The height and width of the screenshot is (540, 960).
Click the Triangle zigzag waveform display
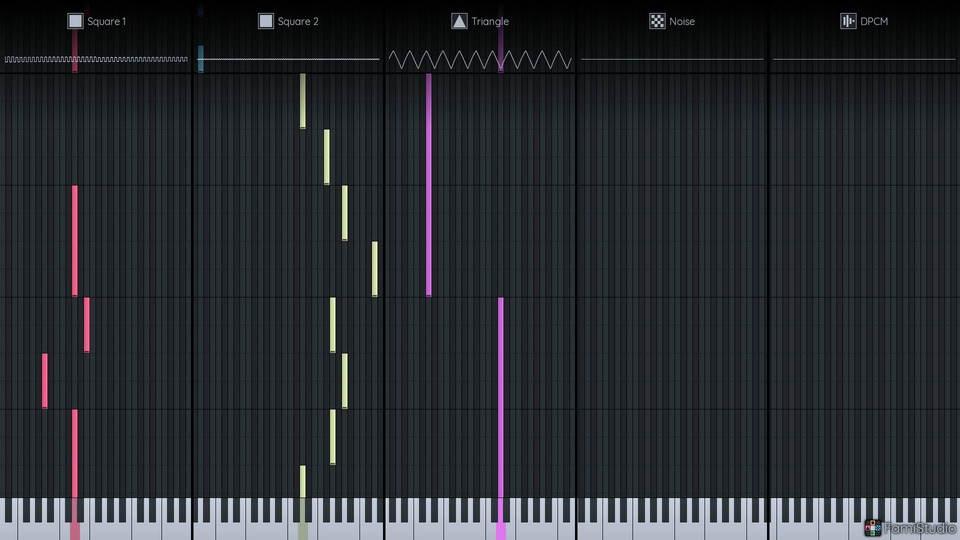pos(480,59)
